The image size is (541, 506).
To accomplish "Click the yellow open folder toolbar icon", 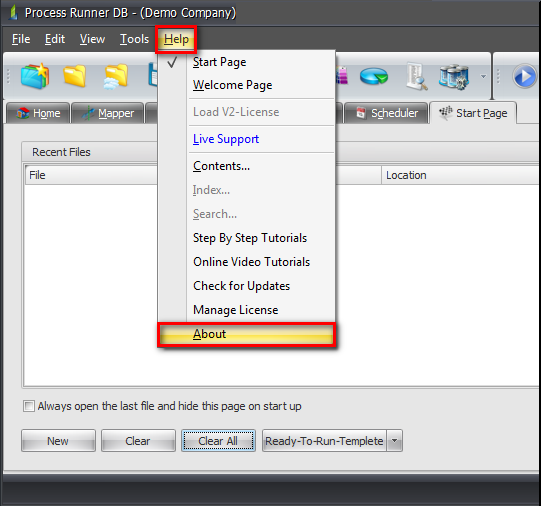I will coord(75,76).
